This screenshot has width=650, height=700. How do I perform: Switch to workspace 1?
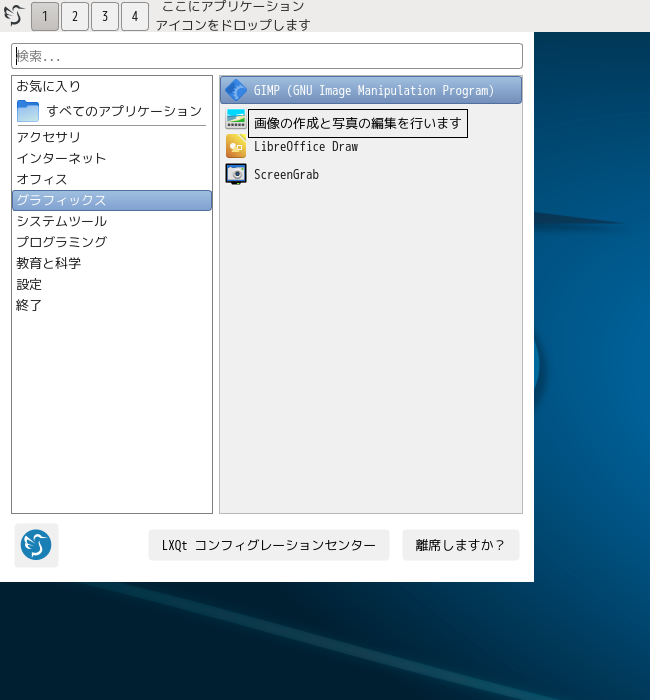coord(45,16)
